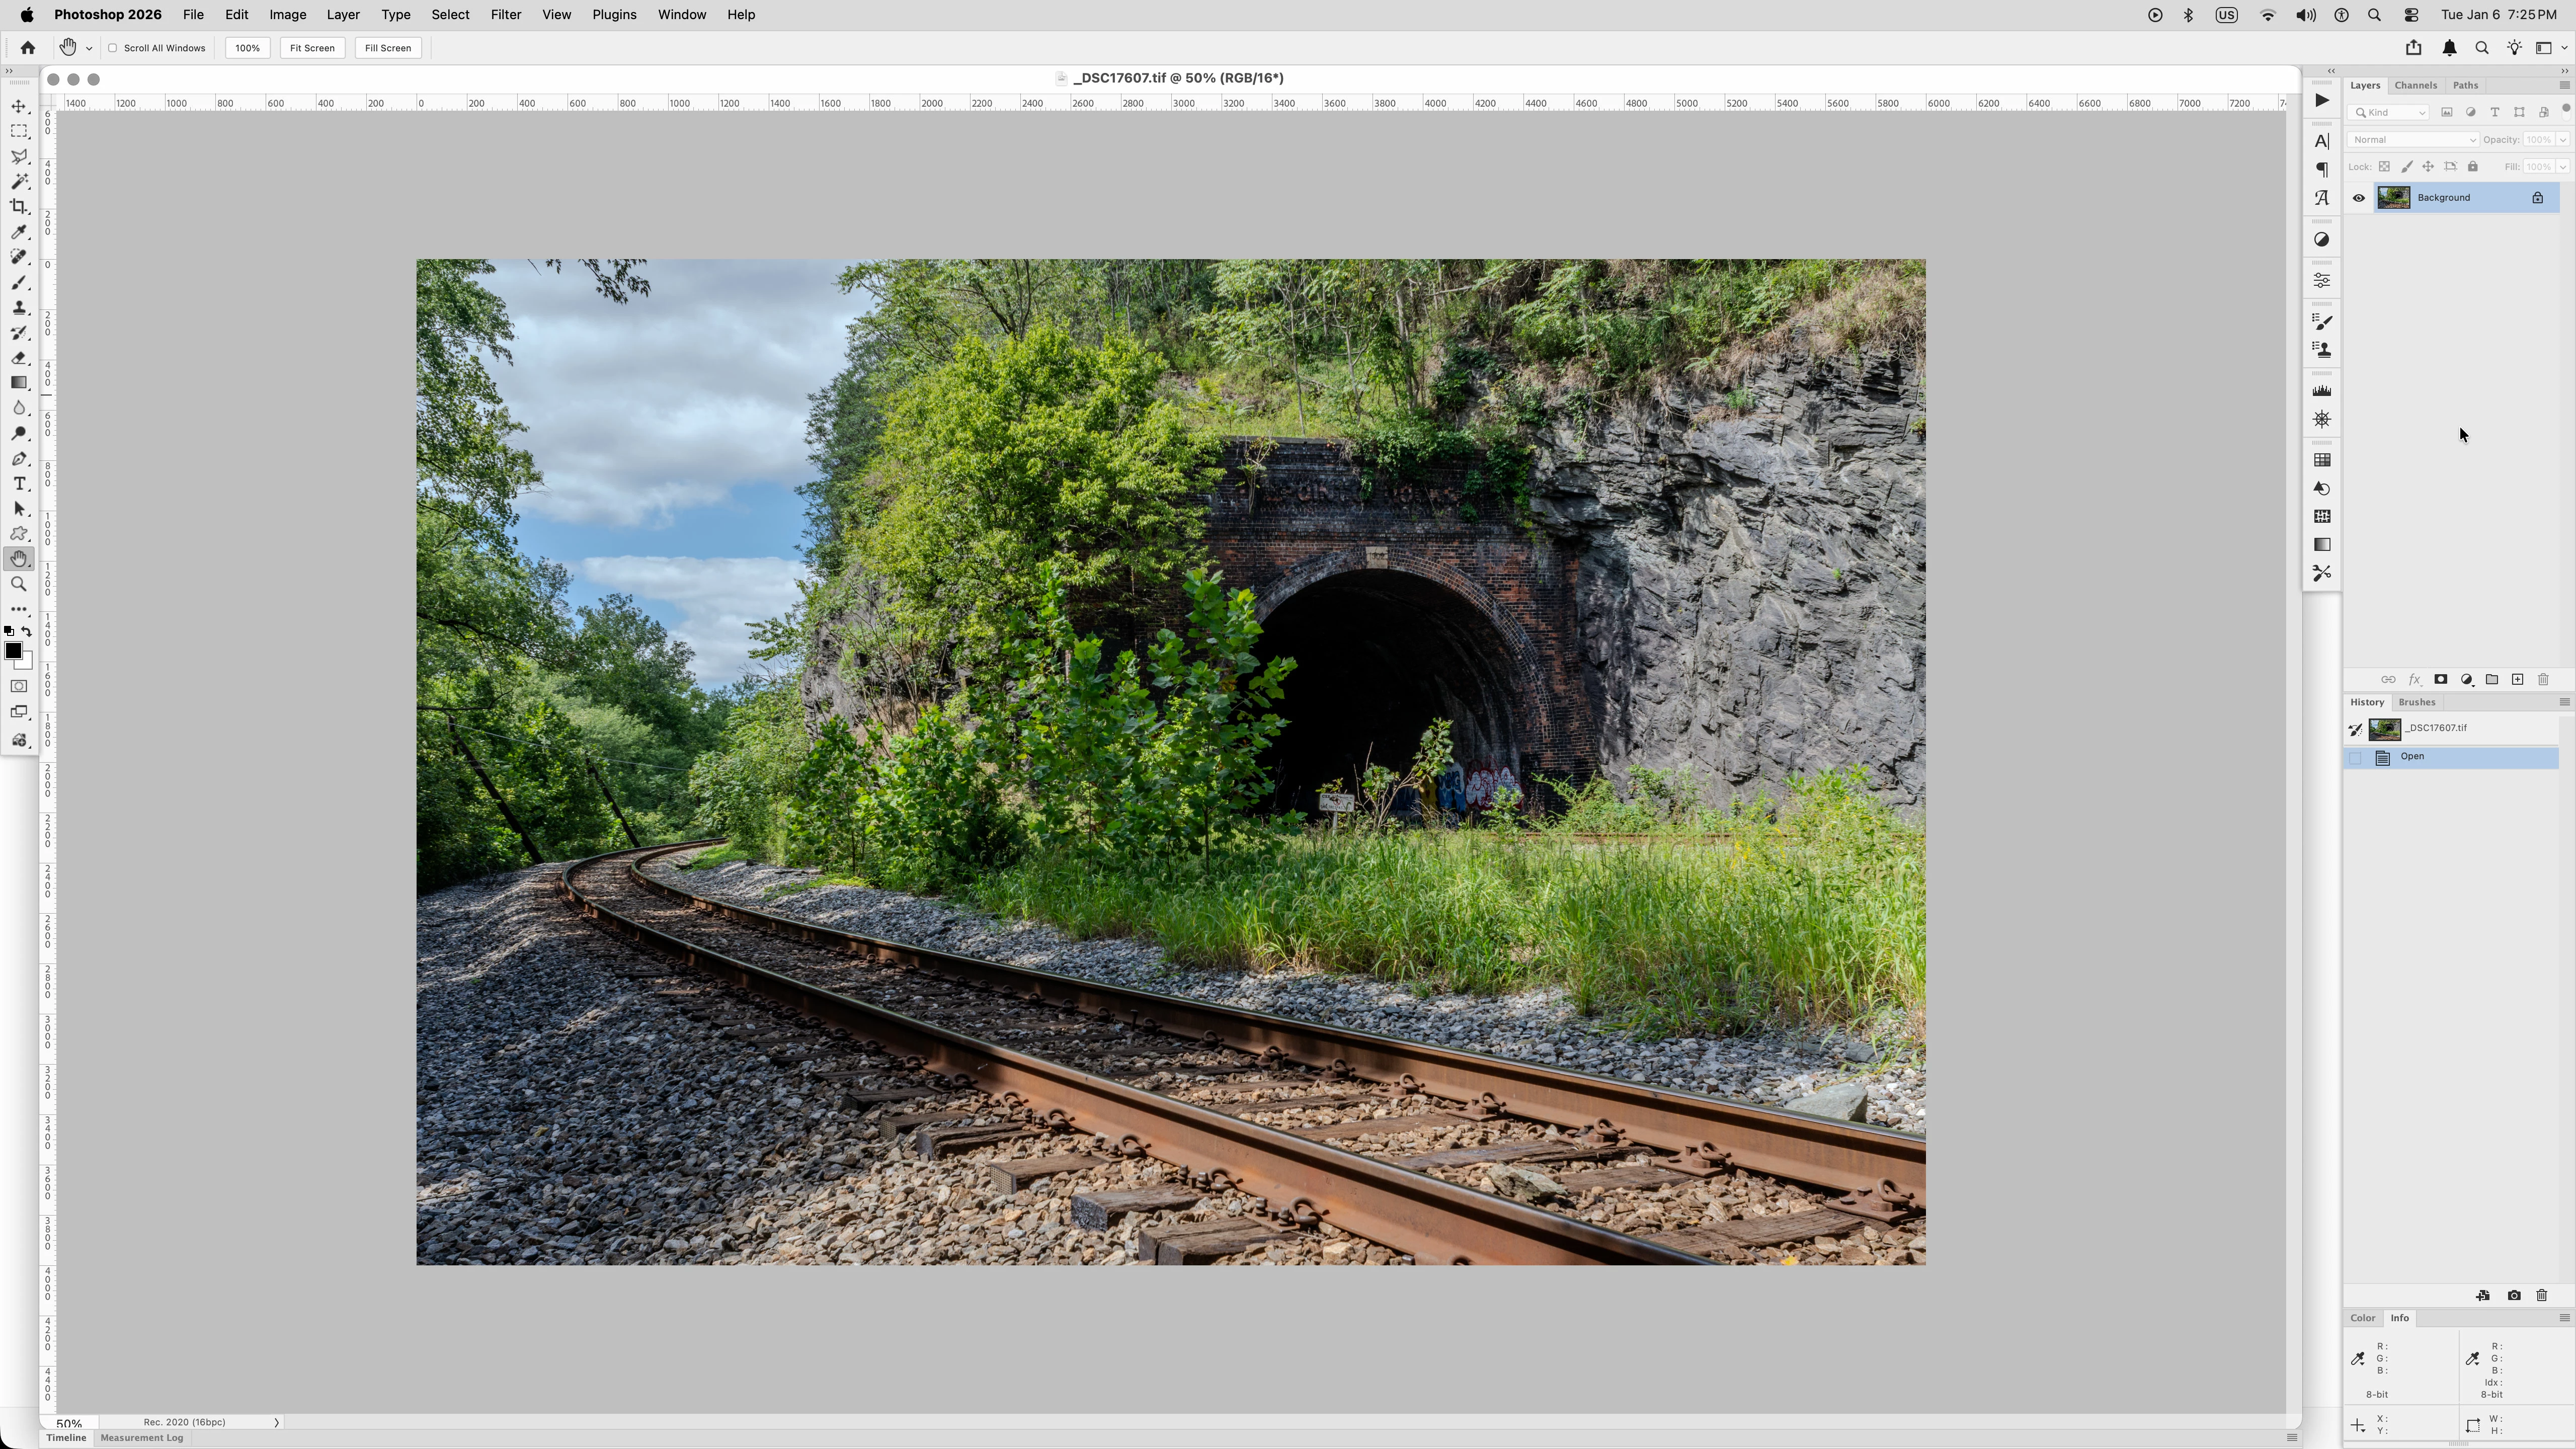Click the Fit Screen button
Screen dimensions: 2576x1449
pyautogui.click(x=312, y=48)
